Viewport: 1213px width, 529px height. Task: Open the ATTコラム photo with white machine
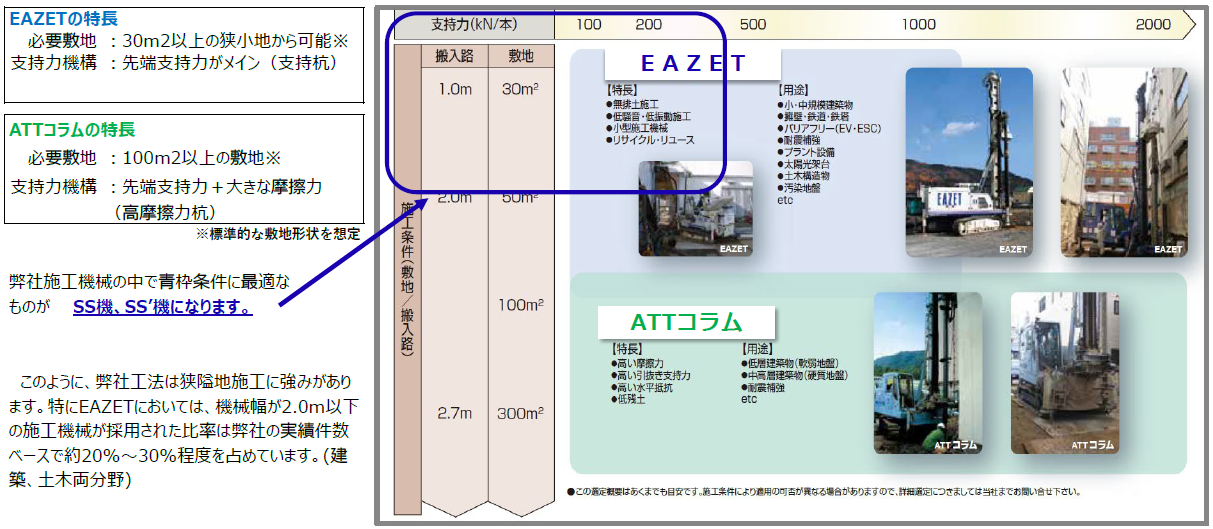coord(1064,372)
